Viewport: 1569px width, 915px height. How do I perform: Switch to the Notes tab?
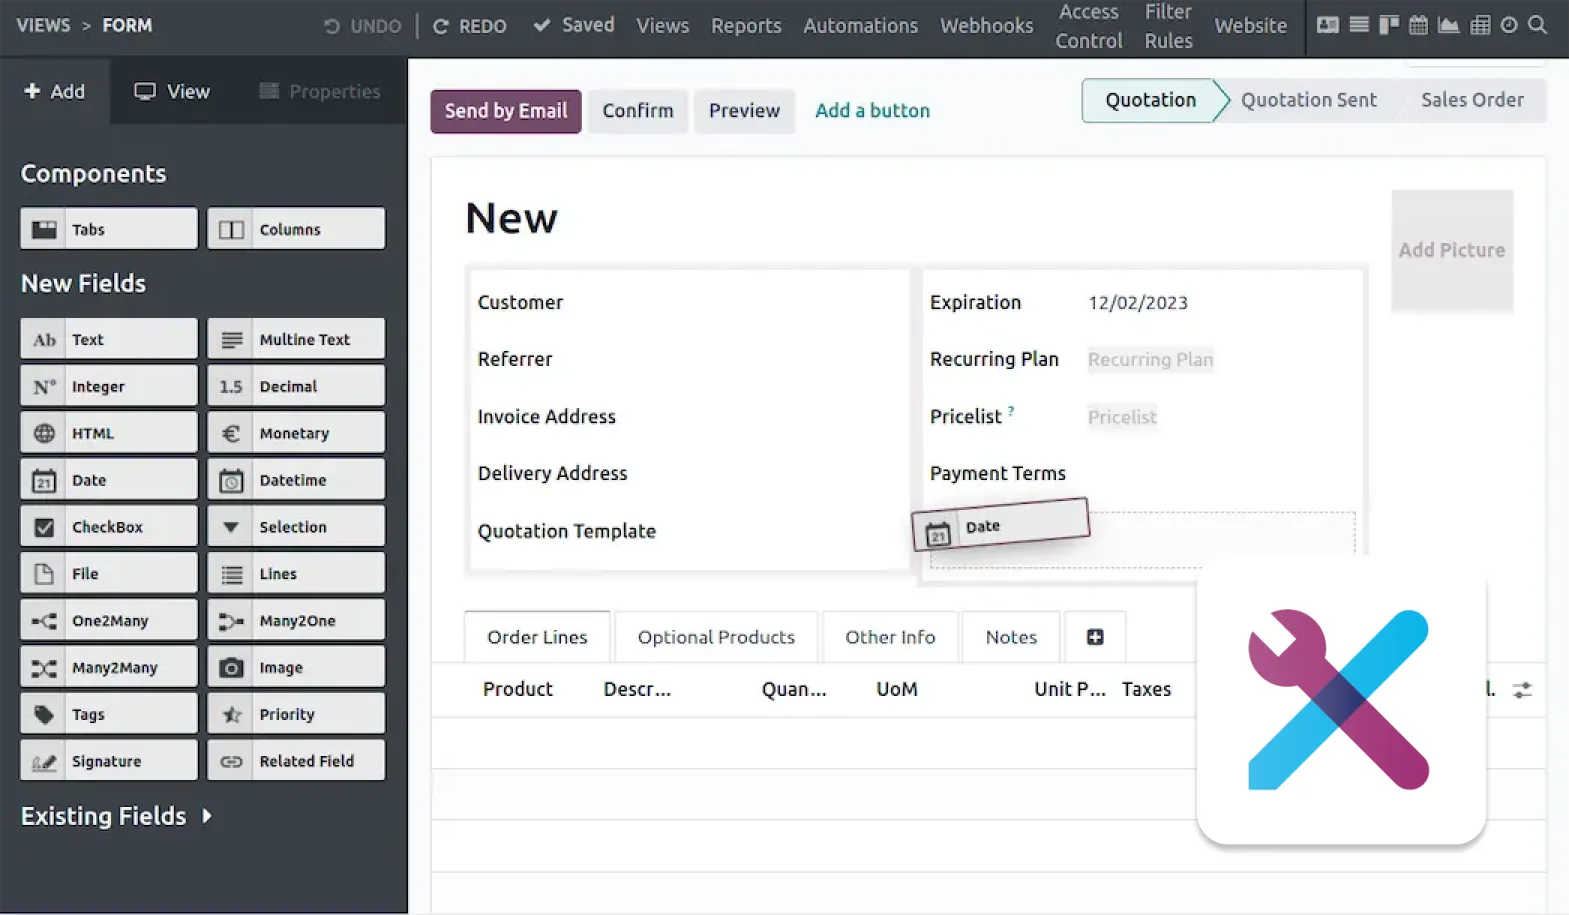[1011, 637]
